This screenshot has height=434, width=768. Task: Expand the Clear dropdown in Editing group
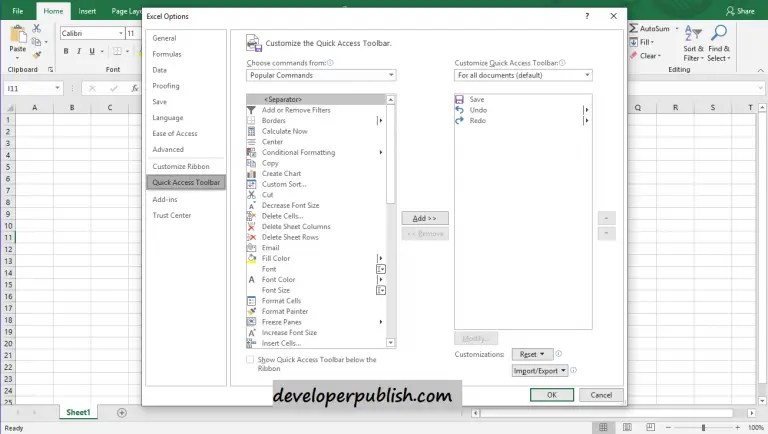point(659,56)
